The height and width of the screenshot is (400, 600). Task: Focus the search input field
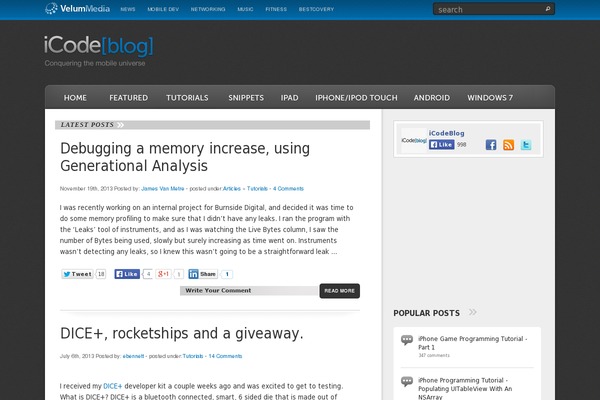pos(490,9)
